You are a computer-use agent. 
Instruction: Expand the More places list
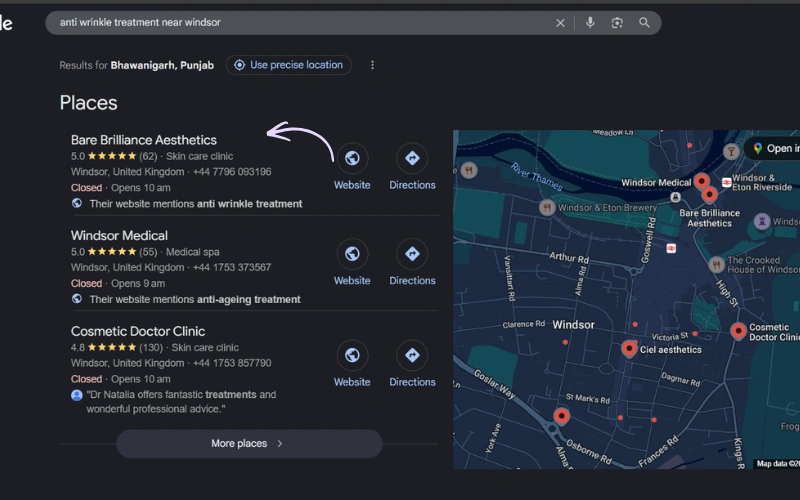249,443
